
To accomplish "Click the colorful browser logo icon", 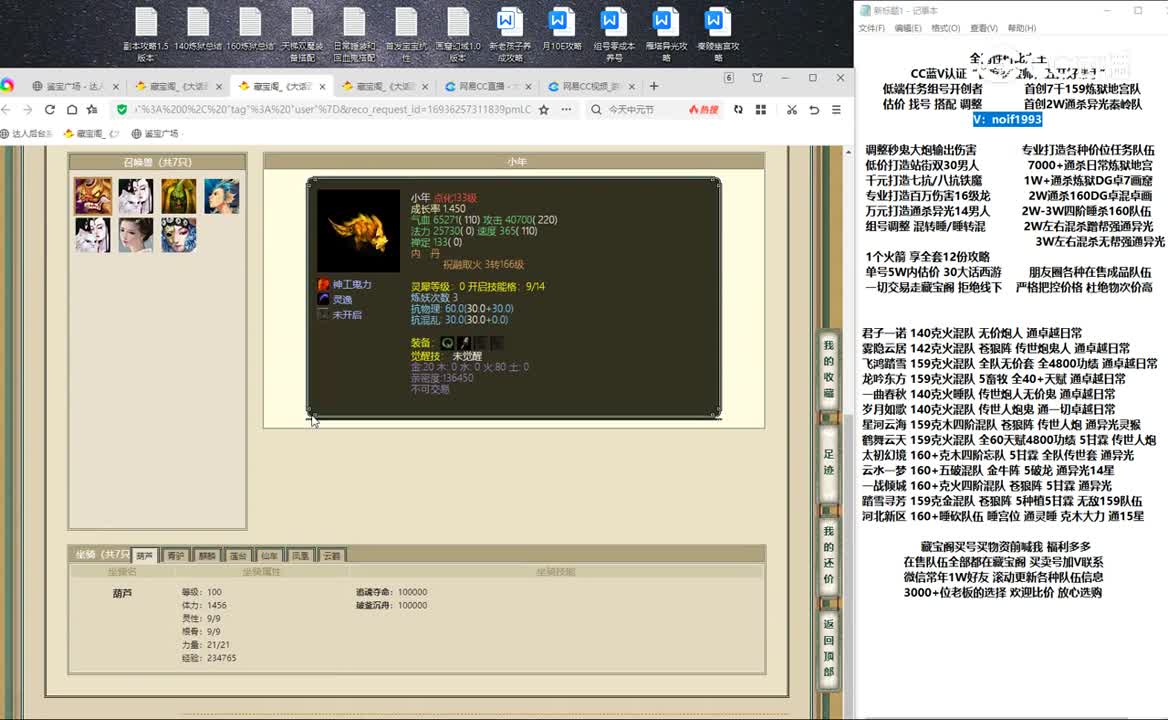I will coord(7,86).
